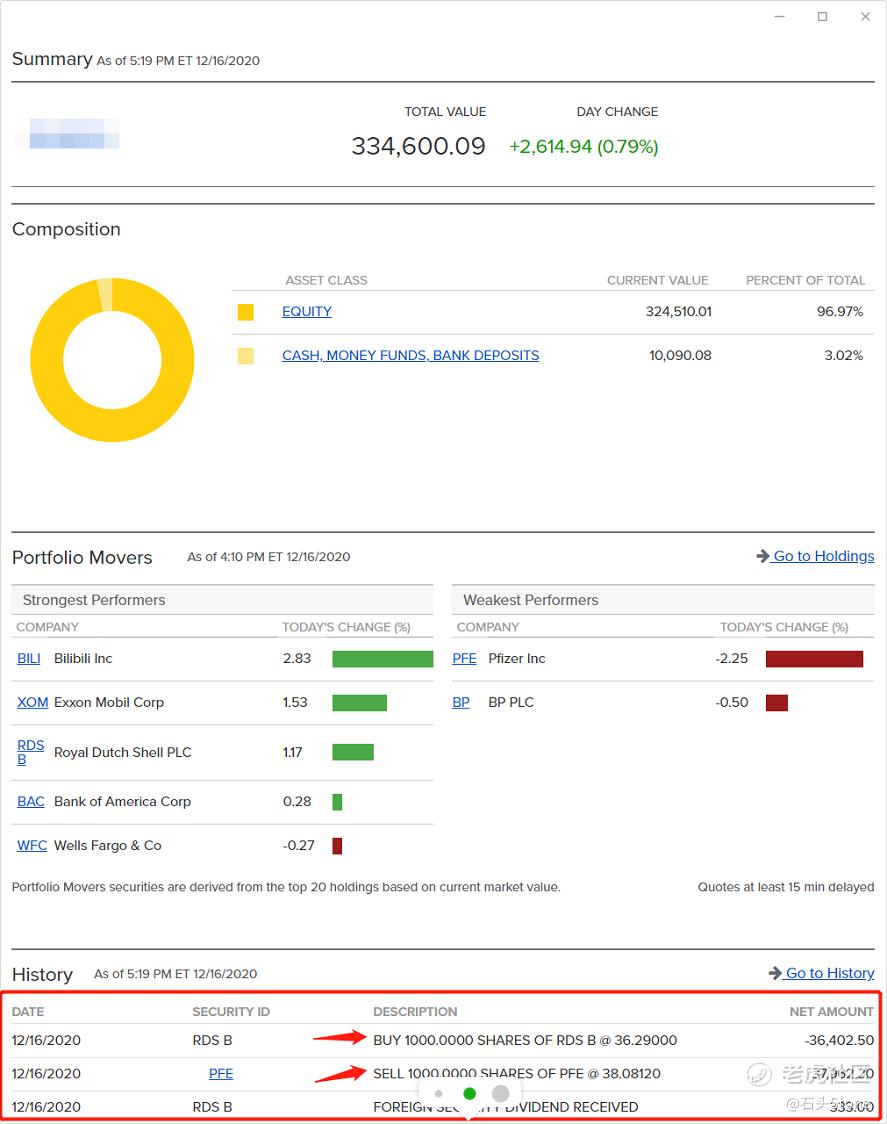Viewport: 887px width, 1124px height.
Task: Open the WFC ticker link
Action: [32, 846]
